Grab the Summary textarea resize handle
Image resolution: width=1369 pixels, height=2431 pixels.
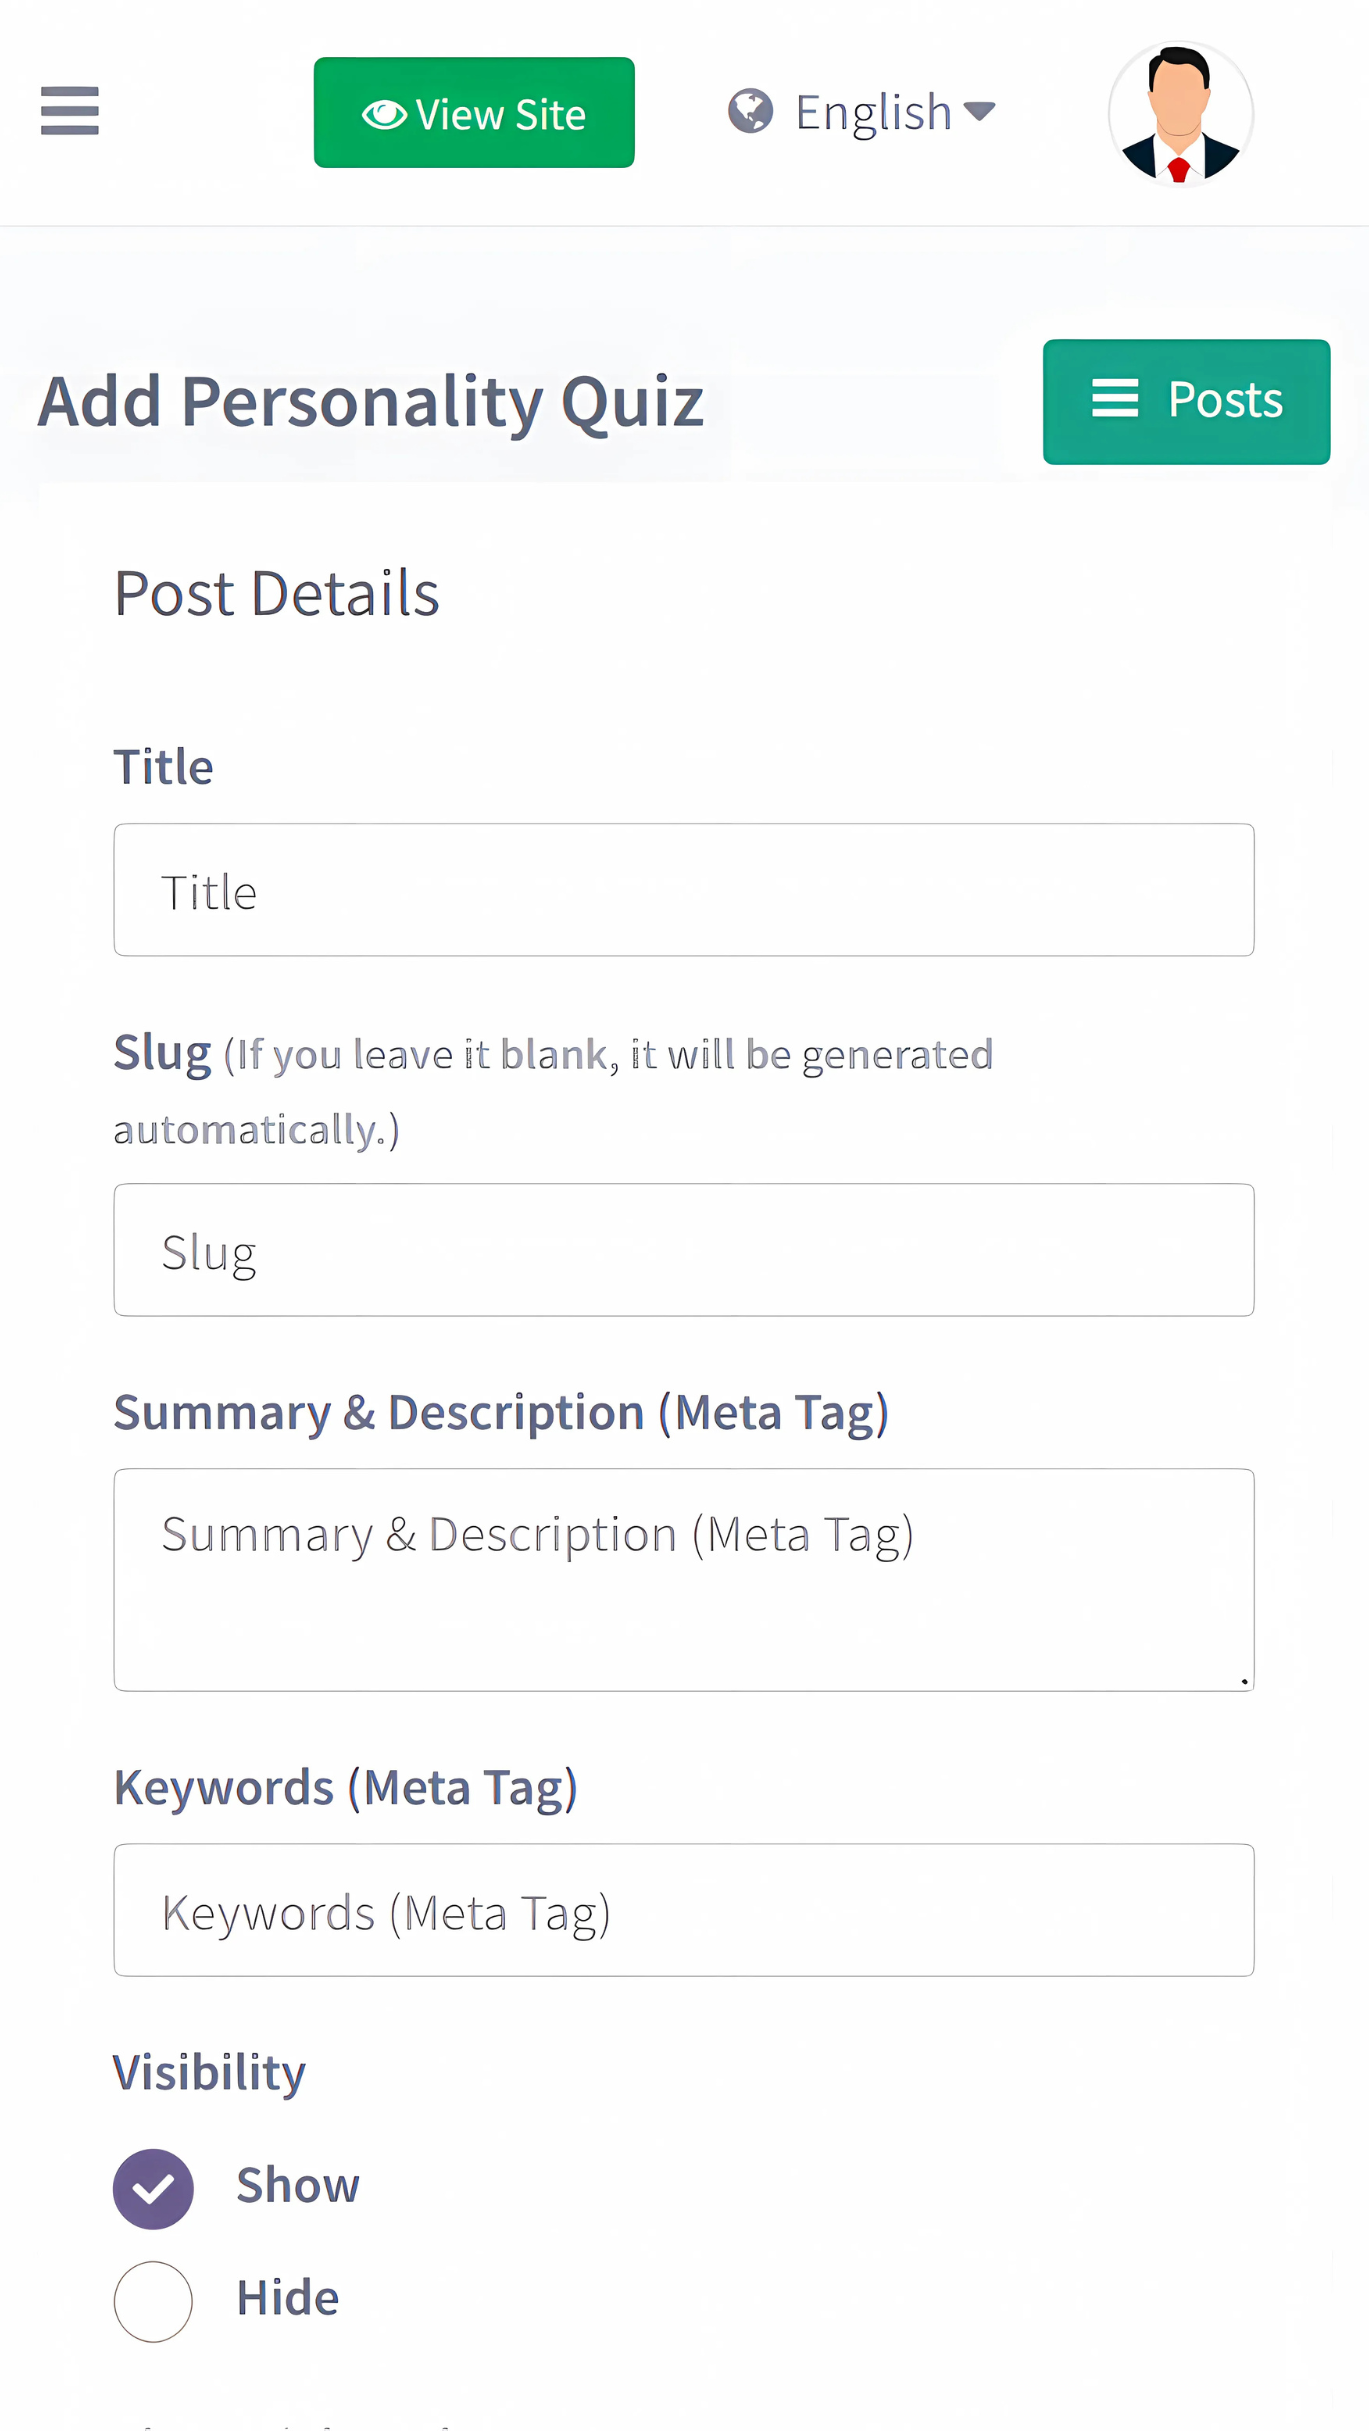[1244, 1681]
